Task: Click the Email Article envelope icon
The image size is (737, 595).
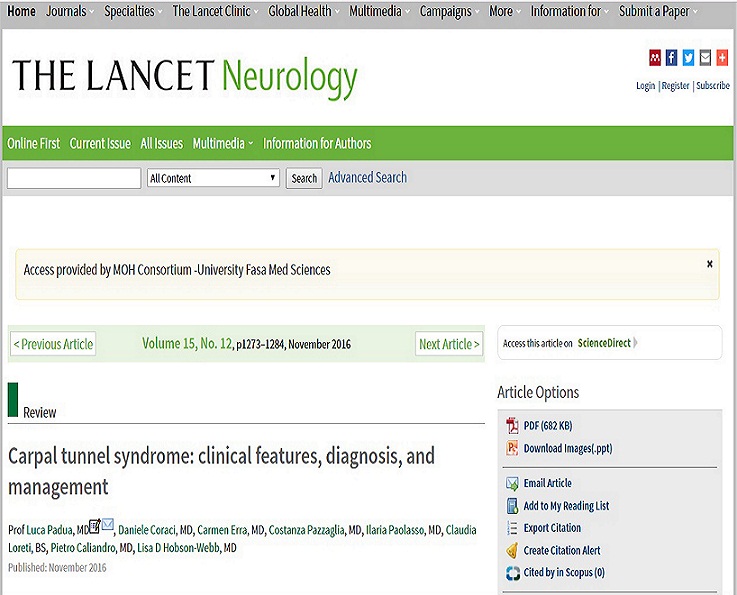Action: click(x=512, y=483)
